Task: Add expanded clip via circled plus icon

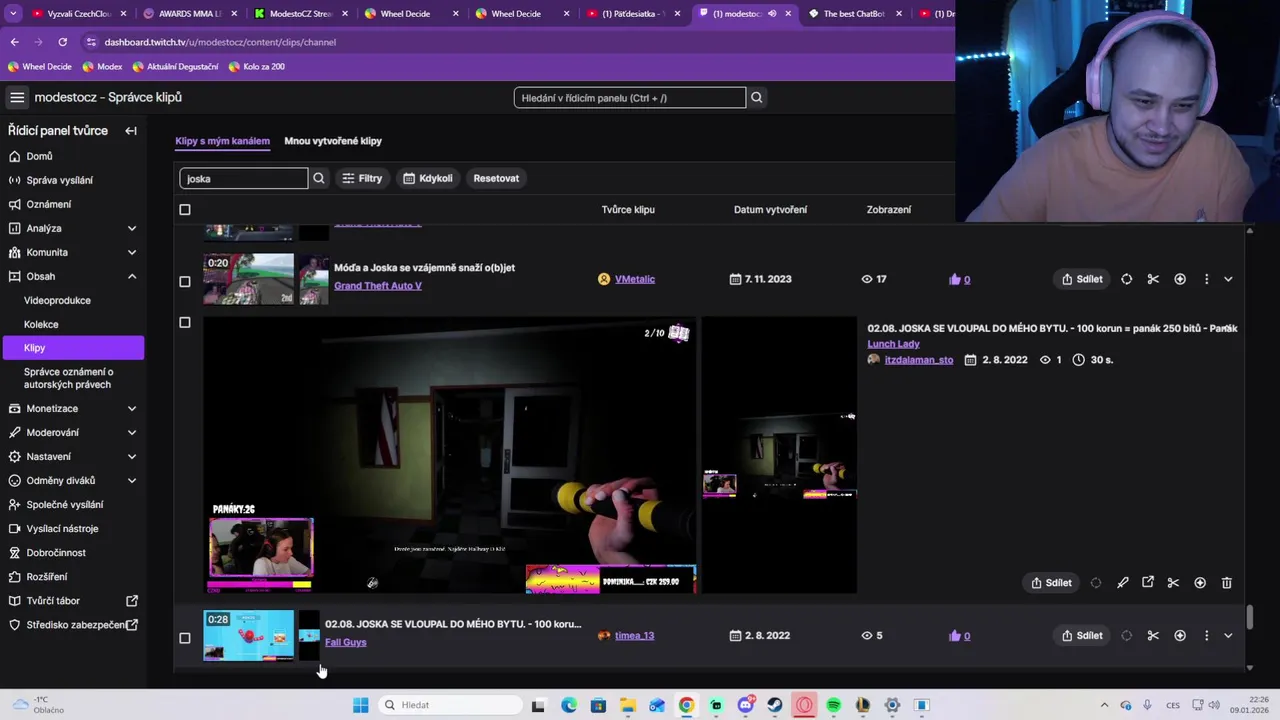Action: pyautogui.click(x=1200, y=583)
